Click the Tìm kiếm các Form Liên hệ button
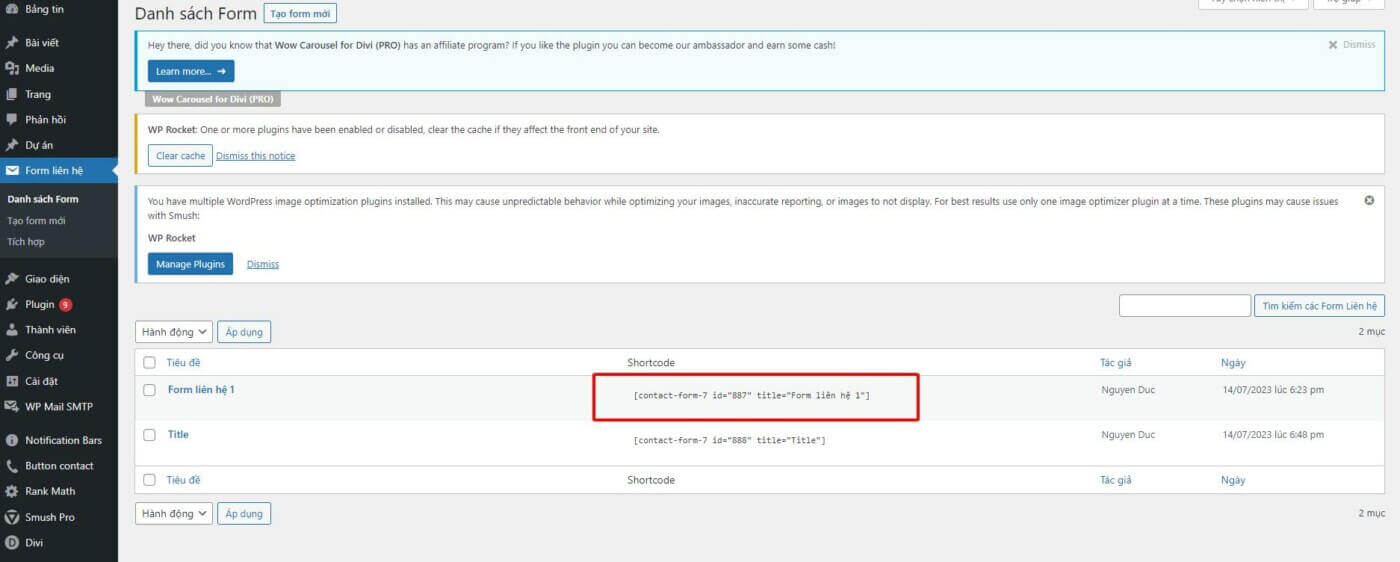The width and height of the screenshot is (1400, 562). click(1319, 306)
